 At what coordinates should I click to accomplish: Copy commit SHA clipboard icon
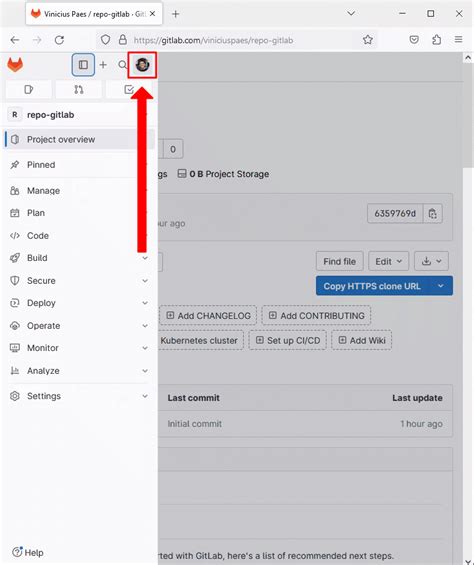click(x=433, y=214)
